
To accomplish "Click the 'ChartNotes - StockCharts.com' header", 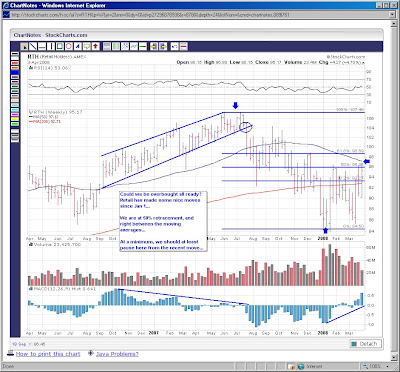I will pyautogui.click(x=51, y=35).
